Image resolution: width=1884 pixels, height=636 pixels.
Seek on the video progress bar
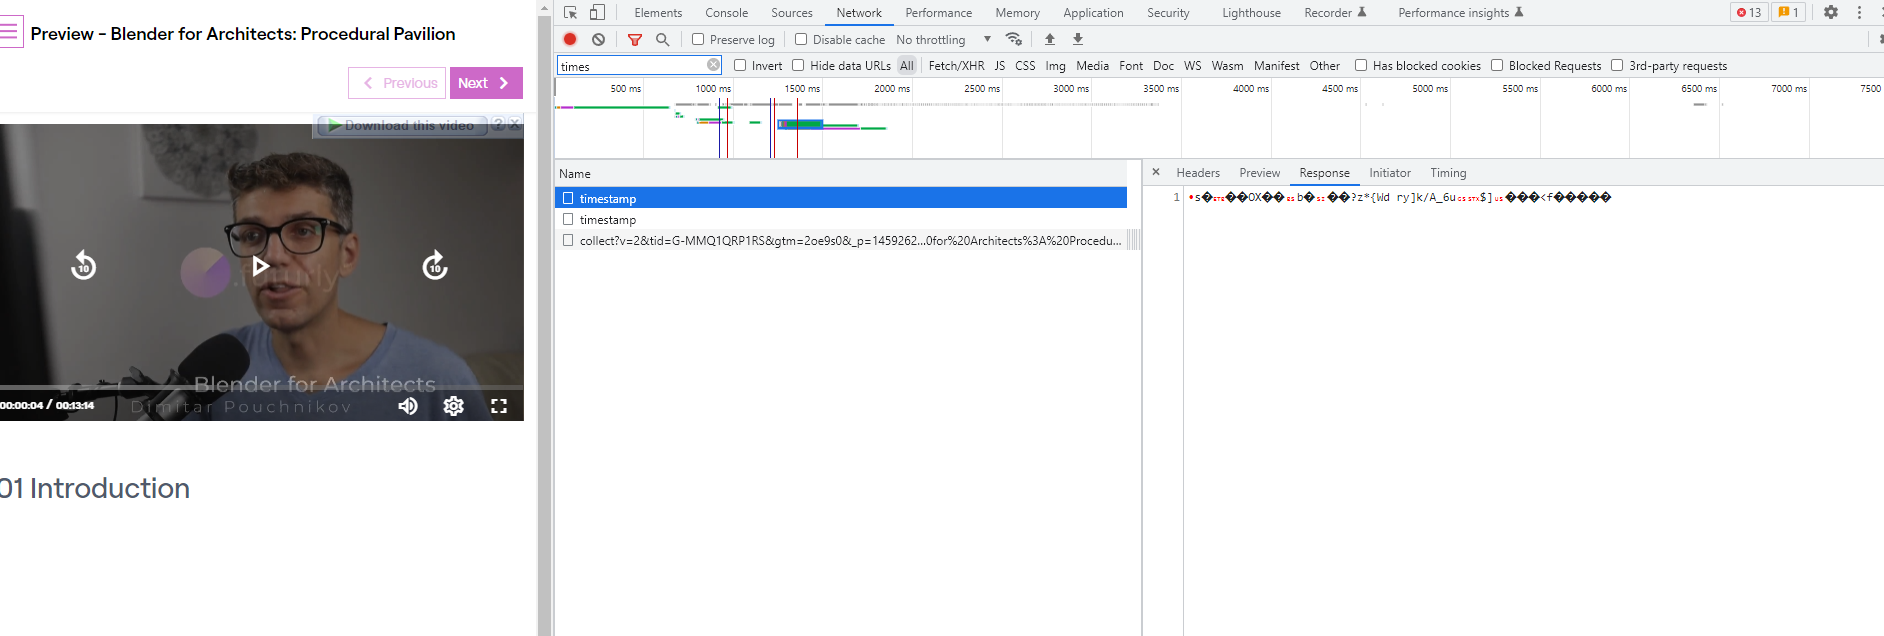pyautogui.click(x=261, y=387)
